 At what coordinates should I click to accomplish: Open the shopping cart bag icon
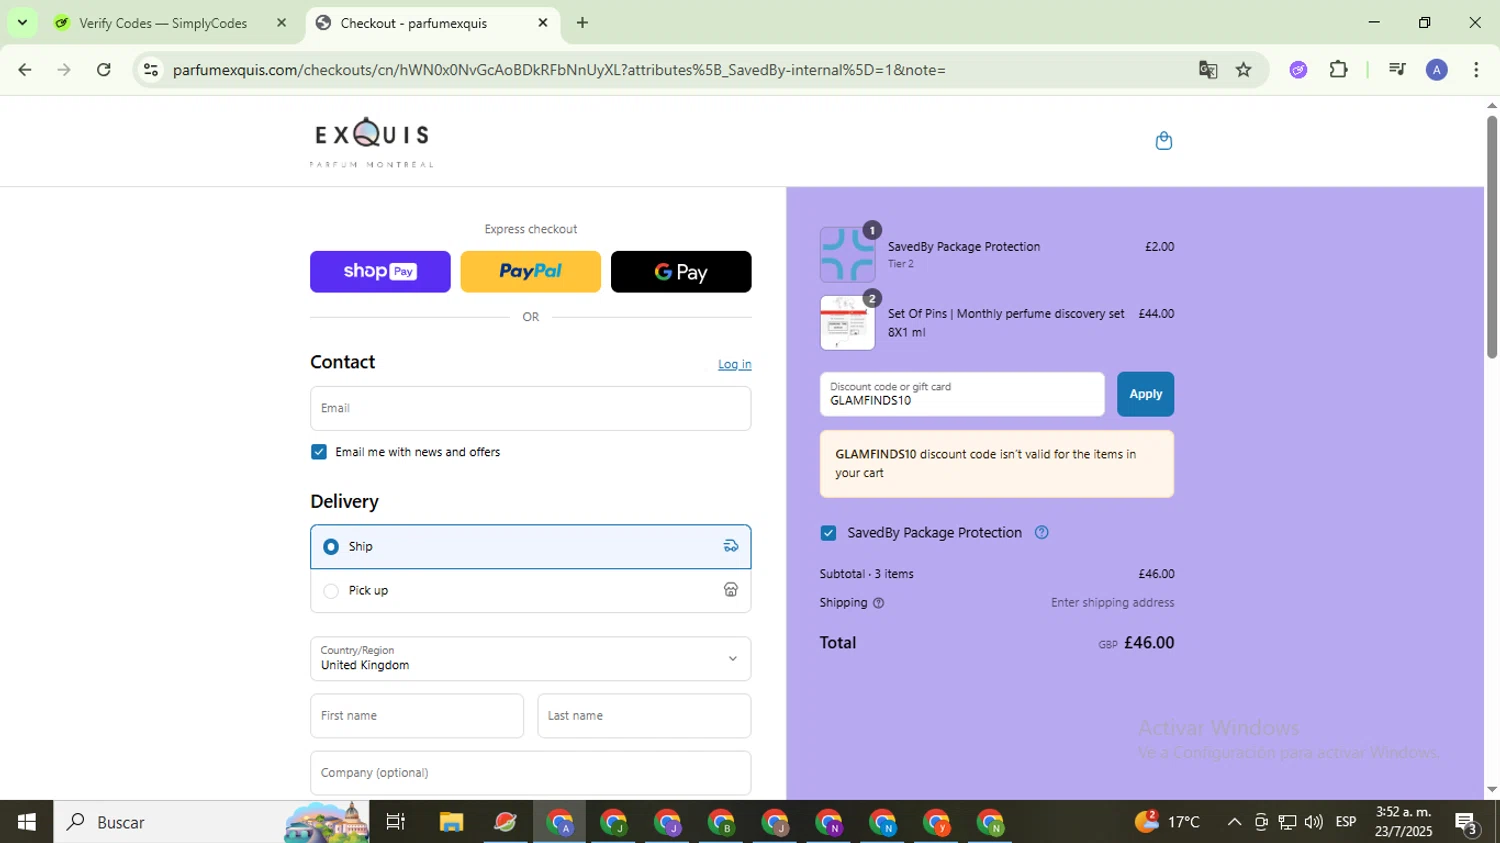[1163, 141]
